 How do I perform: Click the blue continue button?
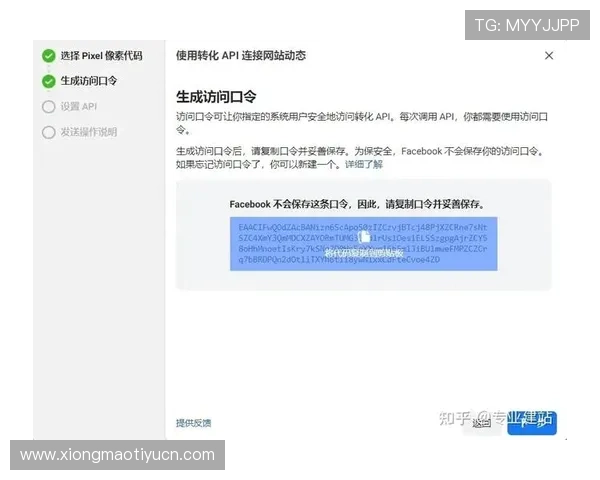tap(532, 423)
